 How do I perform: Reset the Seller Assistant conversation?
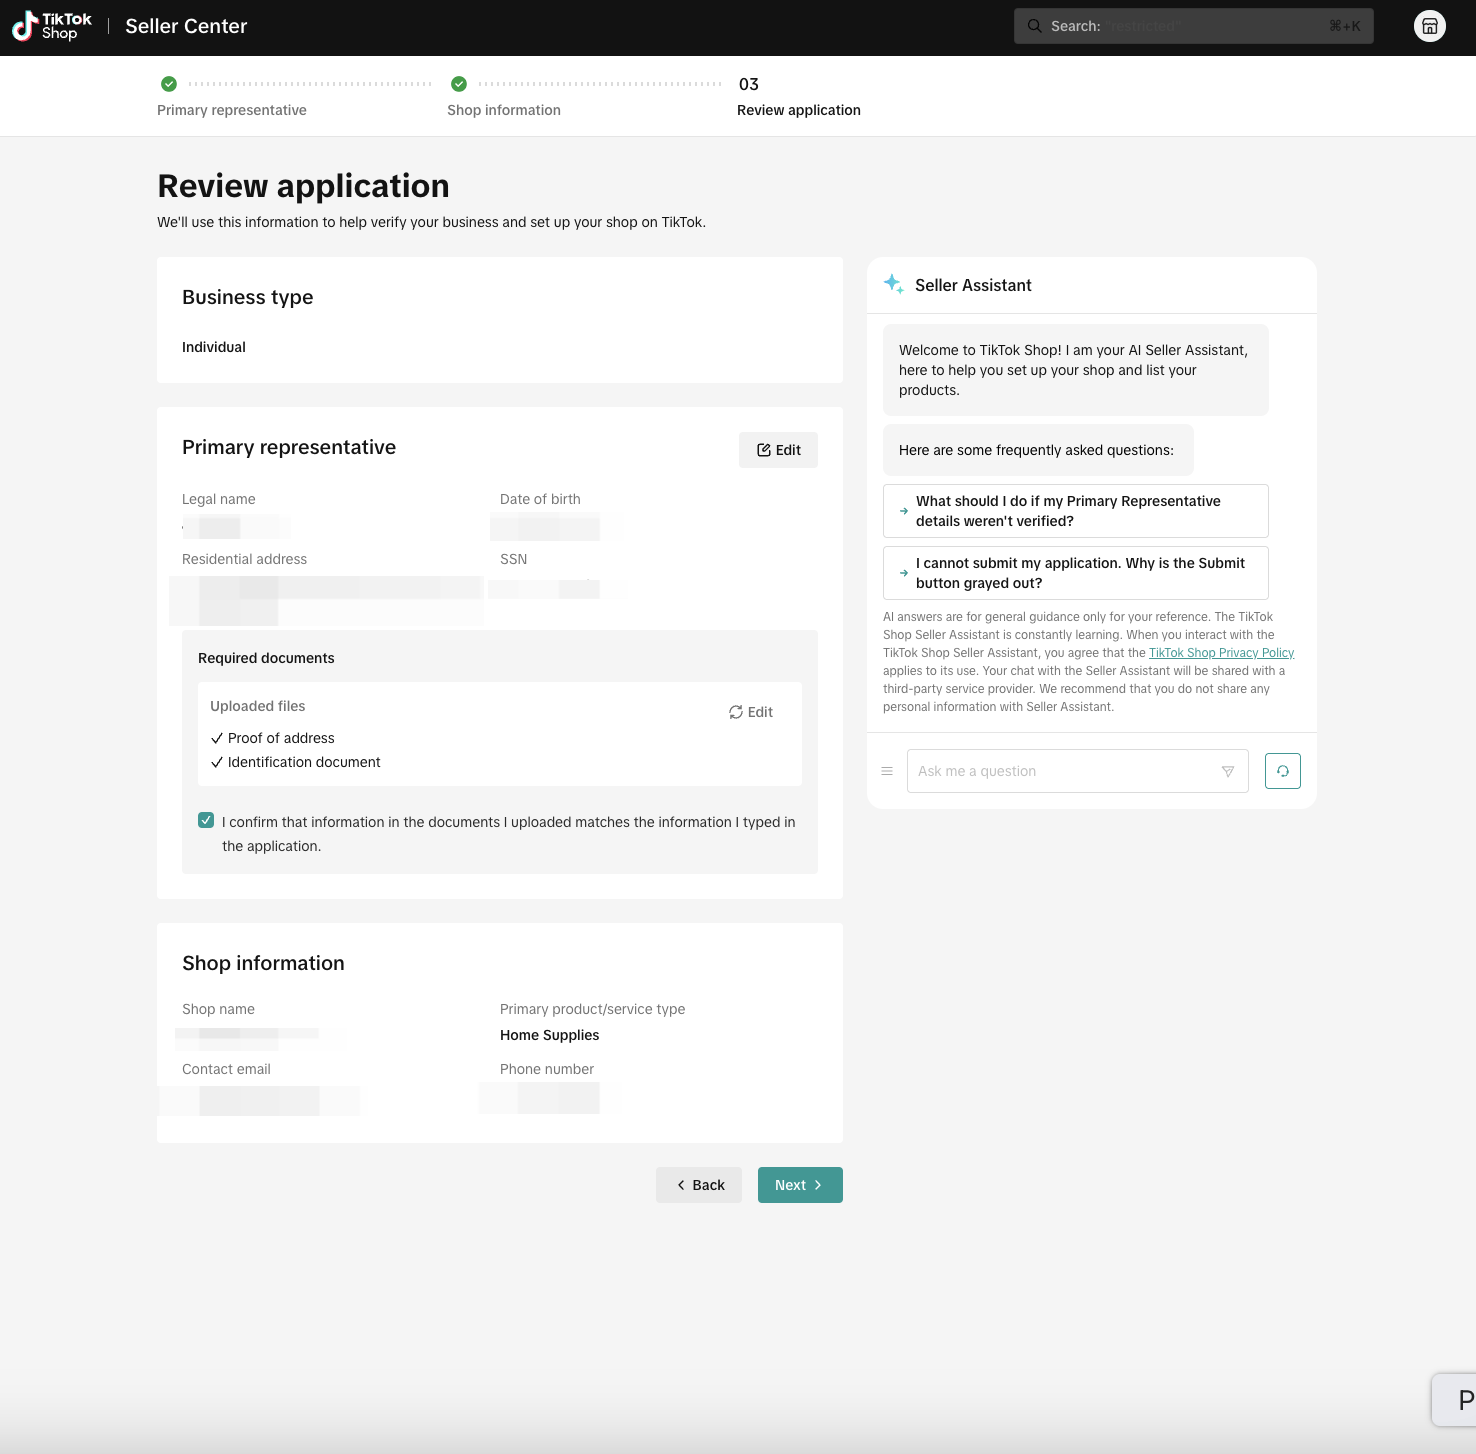(1282, 771)
